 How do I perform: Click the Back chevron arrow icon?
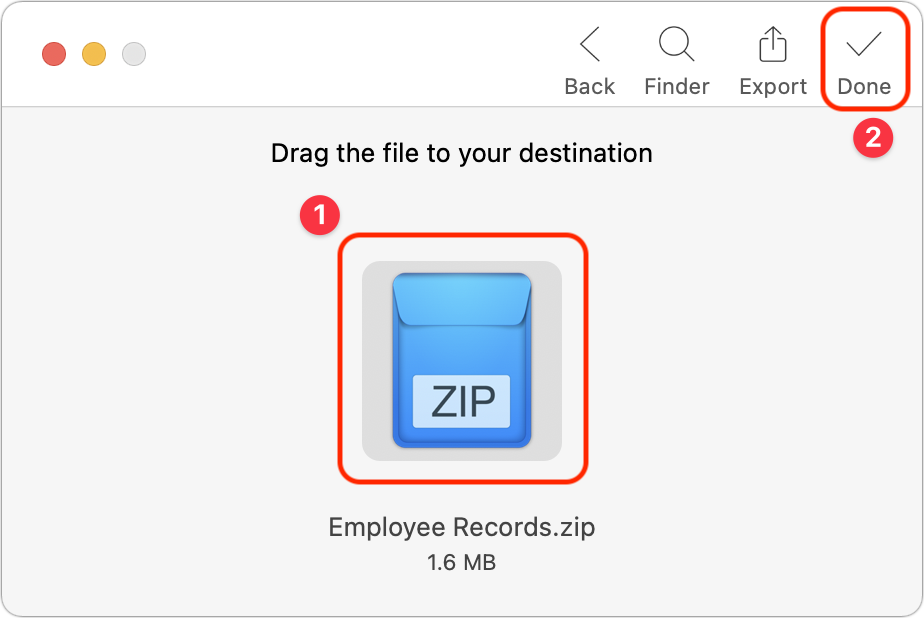click(590, 44)
